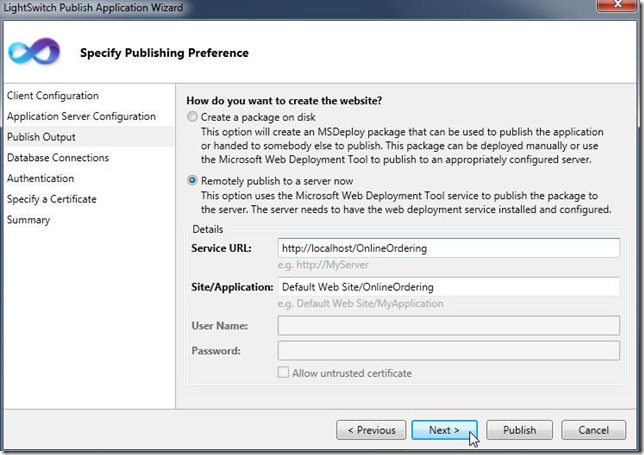Viewport: 644px width, 455px height.
Task: Cancel the publish wizard
Action: coord(593,430)
